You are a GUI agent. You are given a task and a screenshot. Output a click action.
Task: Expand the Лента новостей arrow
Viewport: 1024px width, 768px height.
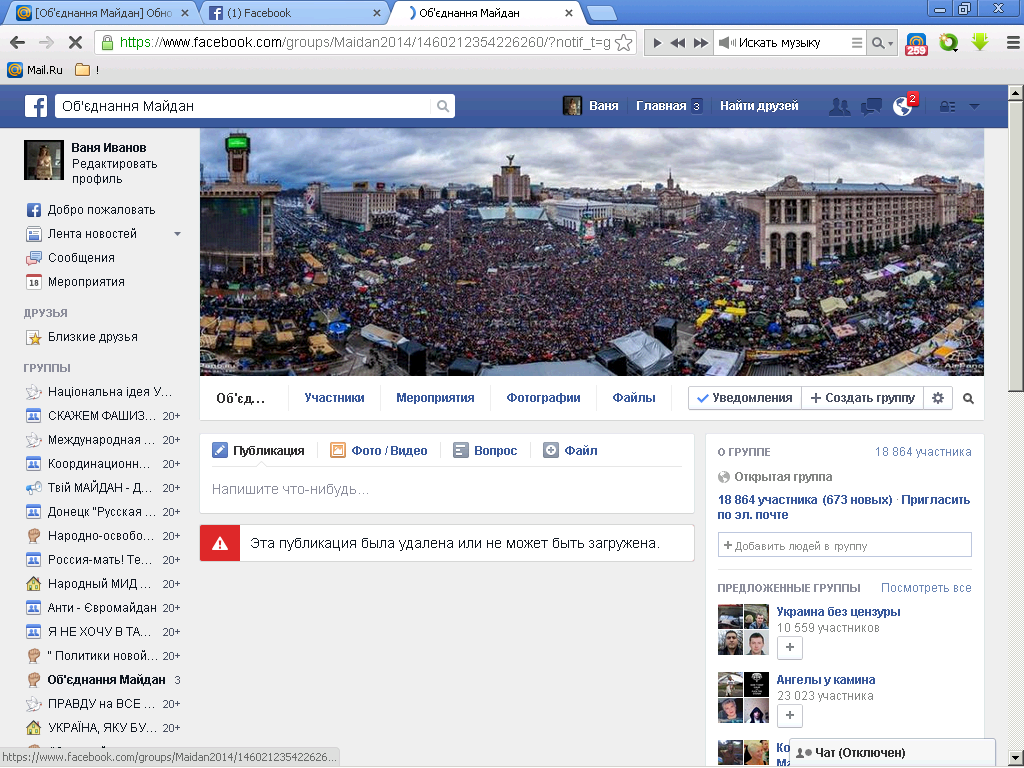(x=177, y=234)
